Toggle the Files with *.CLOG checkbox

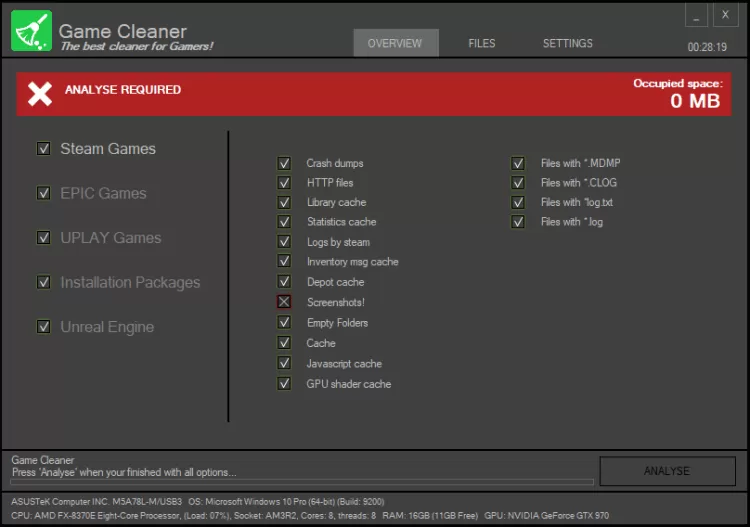coord(518,183)
